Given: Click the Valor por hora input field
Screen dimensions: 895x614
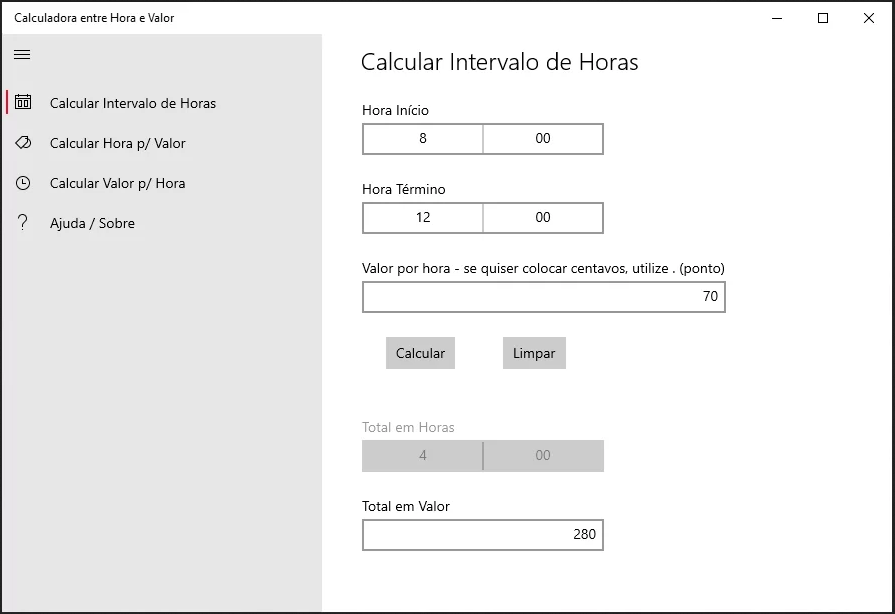Looking at the screenshot, I should click(543, 297).
